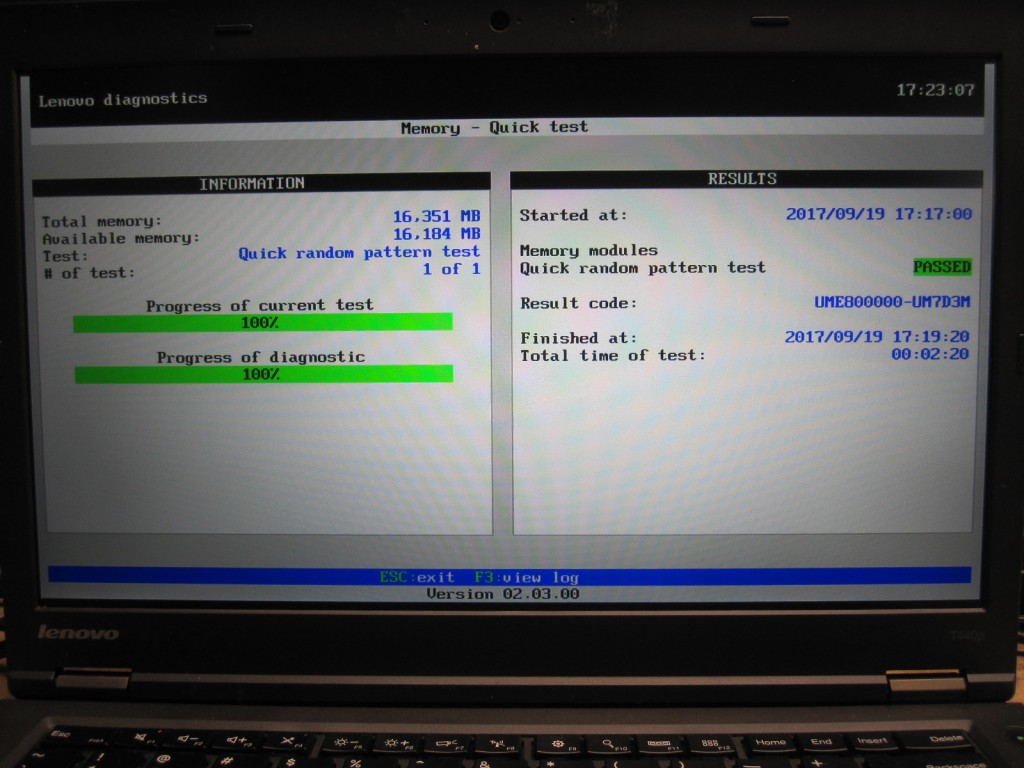The height and width of the screenshot is (768, 1024).
Task: Select the 'Available memory:' label
Action: (121, 238)
